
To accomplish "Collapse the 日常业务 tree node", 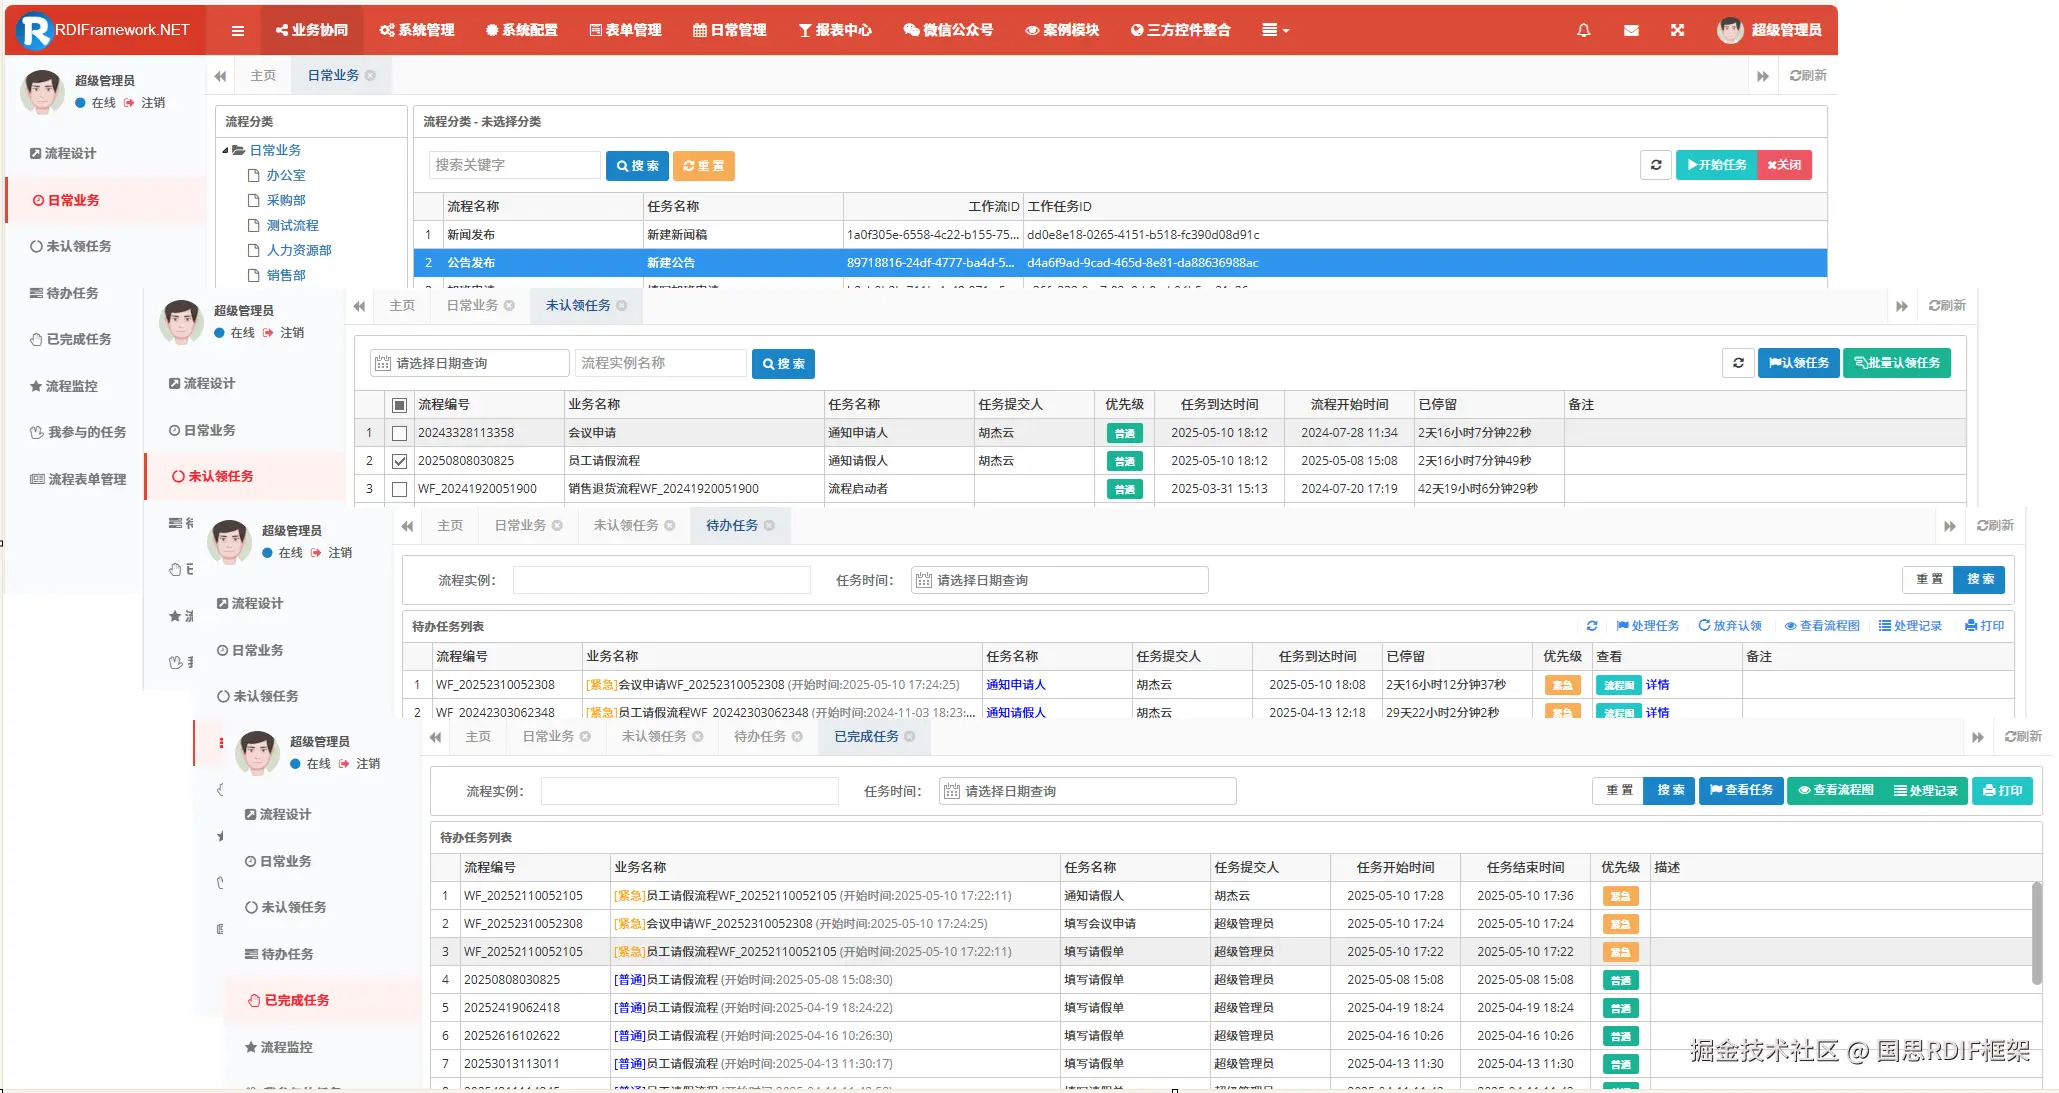I will click(226, 150).
